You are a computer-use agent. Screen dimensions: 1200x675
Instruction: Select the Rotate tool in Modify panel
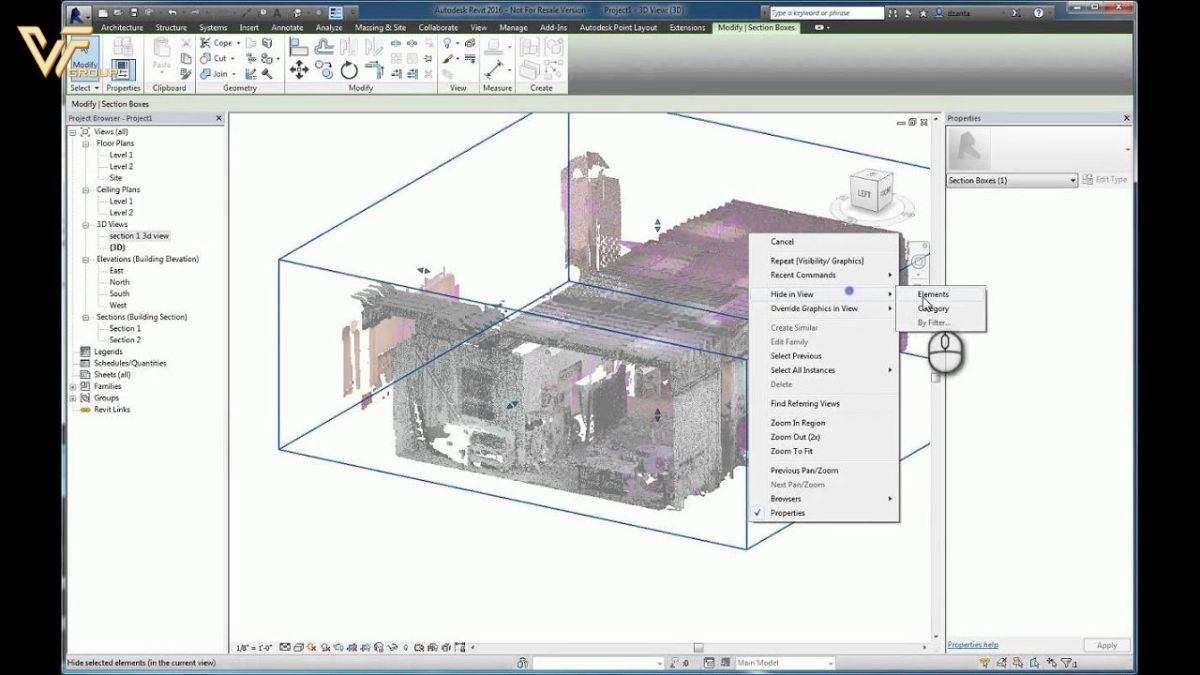[348, 69]
